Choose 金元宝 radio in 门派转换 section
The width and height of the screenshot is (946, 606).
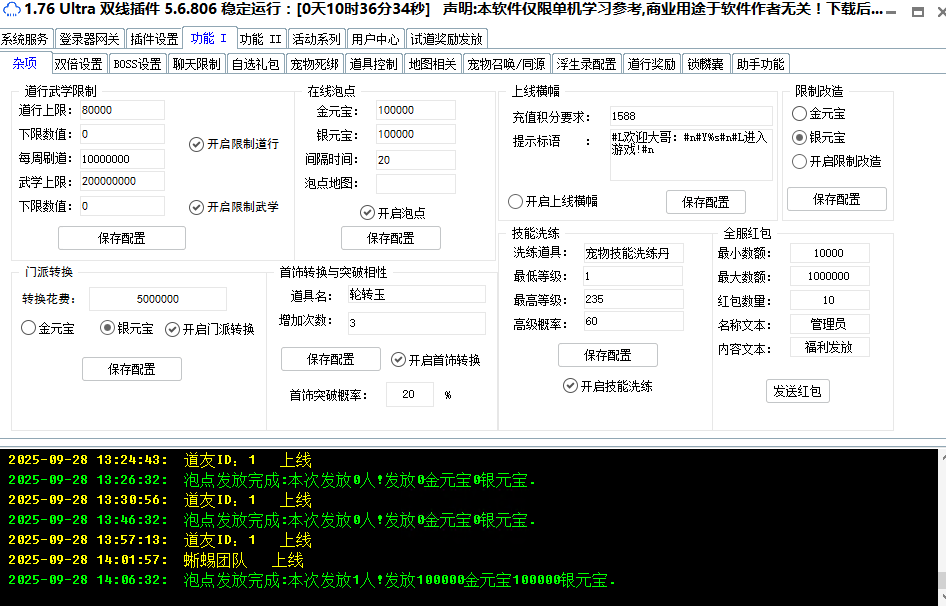(28, 328)
